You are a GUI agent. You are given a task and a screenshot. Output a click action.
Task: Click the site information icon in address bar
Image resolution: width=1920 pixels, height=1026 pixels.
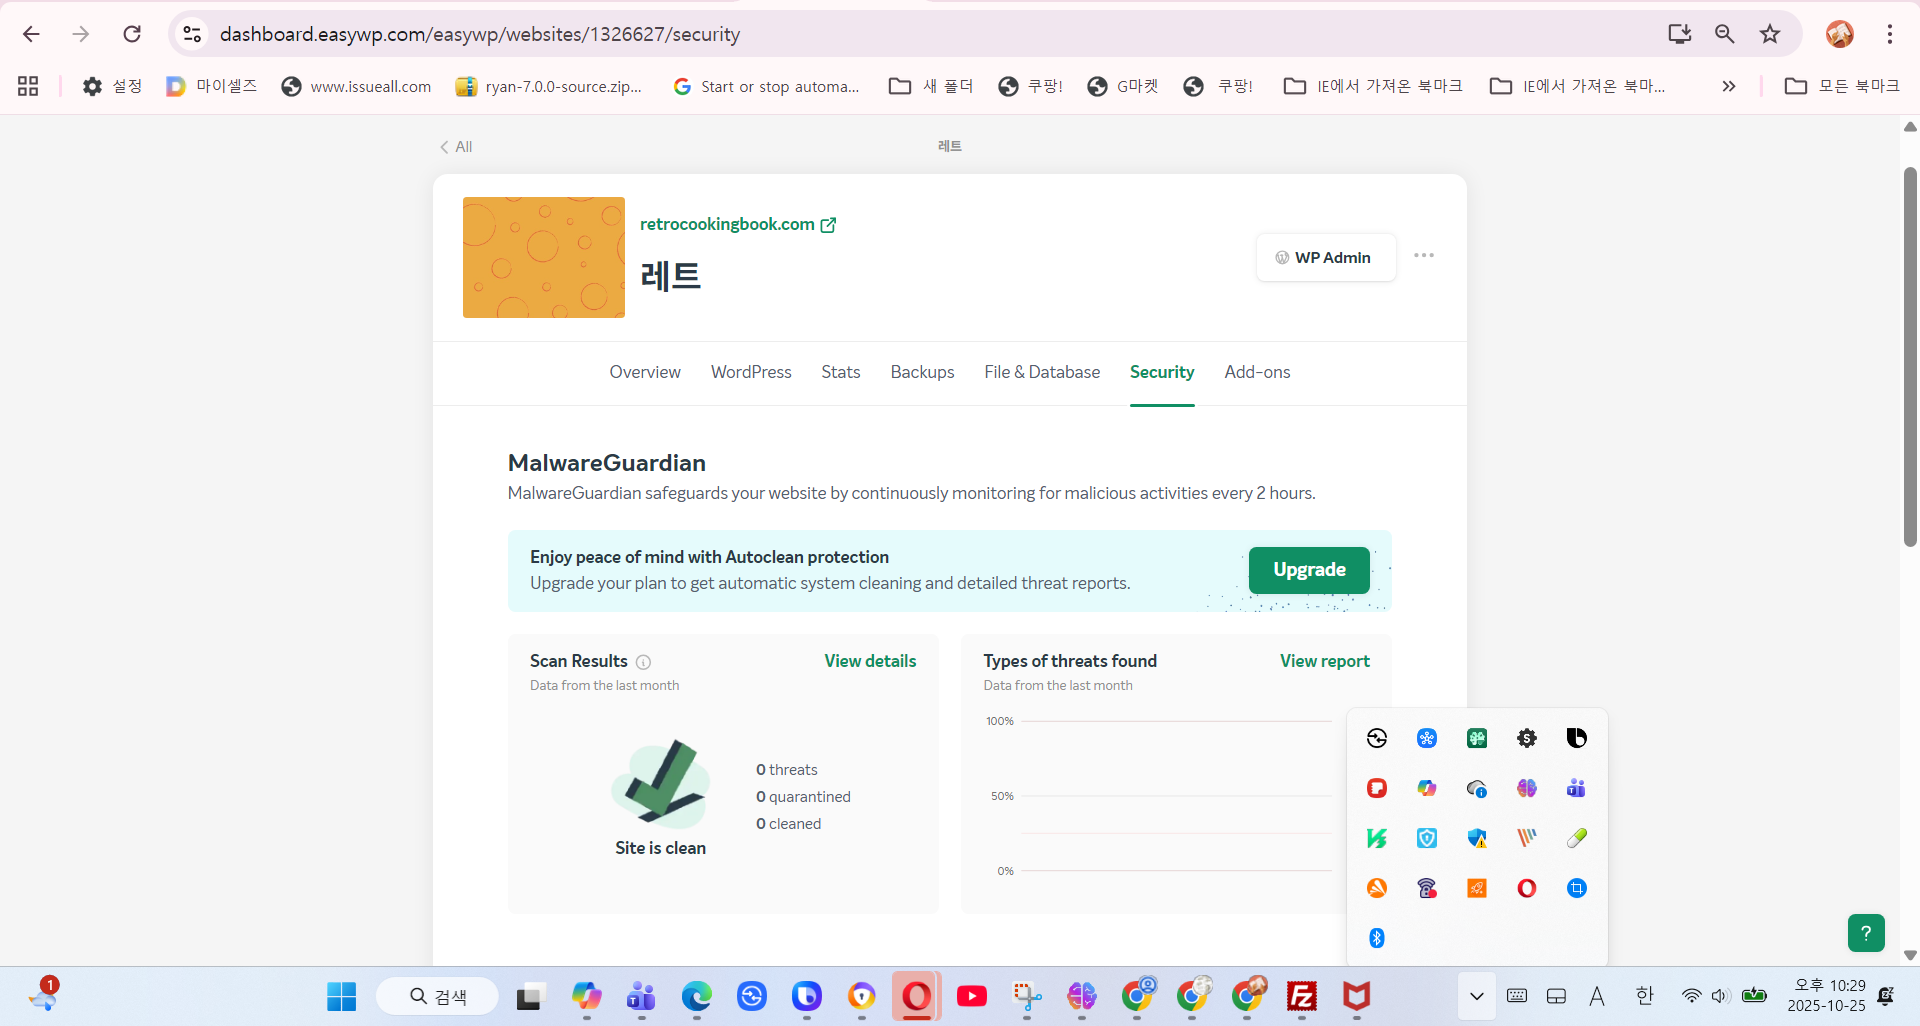[x=192, y=34]
